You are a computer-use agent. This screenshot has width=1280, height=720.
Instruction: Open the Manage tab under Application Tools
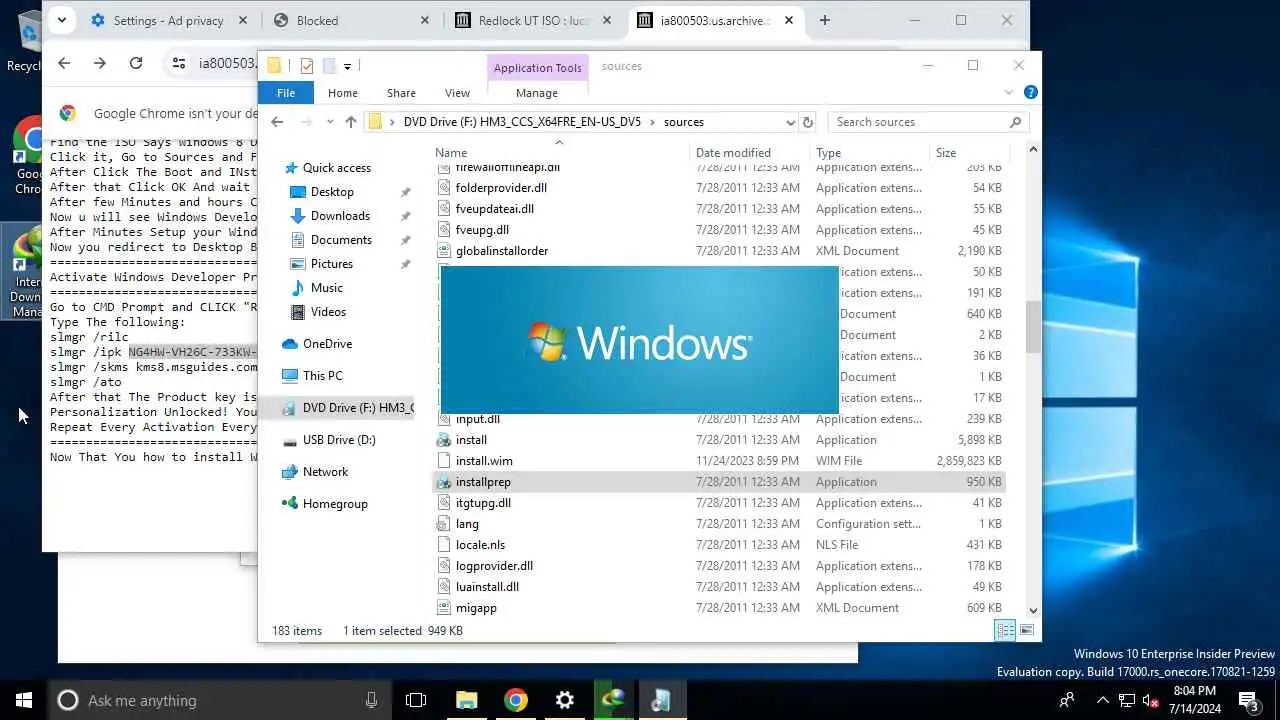click(x=537, y=93)
